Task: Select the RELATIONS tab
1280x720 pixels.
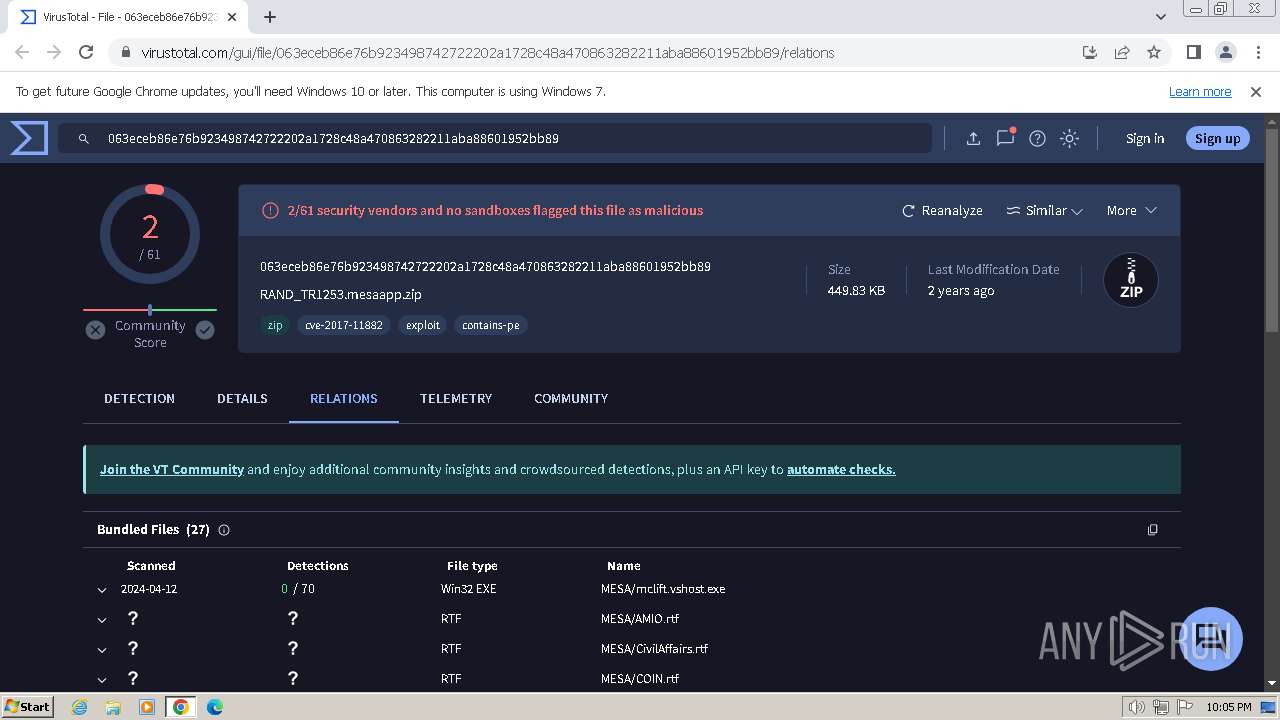Action: [343, 398]
